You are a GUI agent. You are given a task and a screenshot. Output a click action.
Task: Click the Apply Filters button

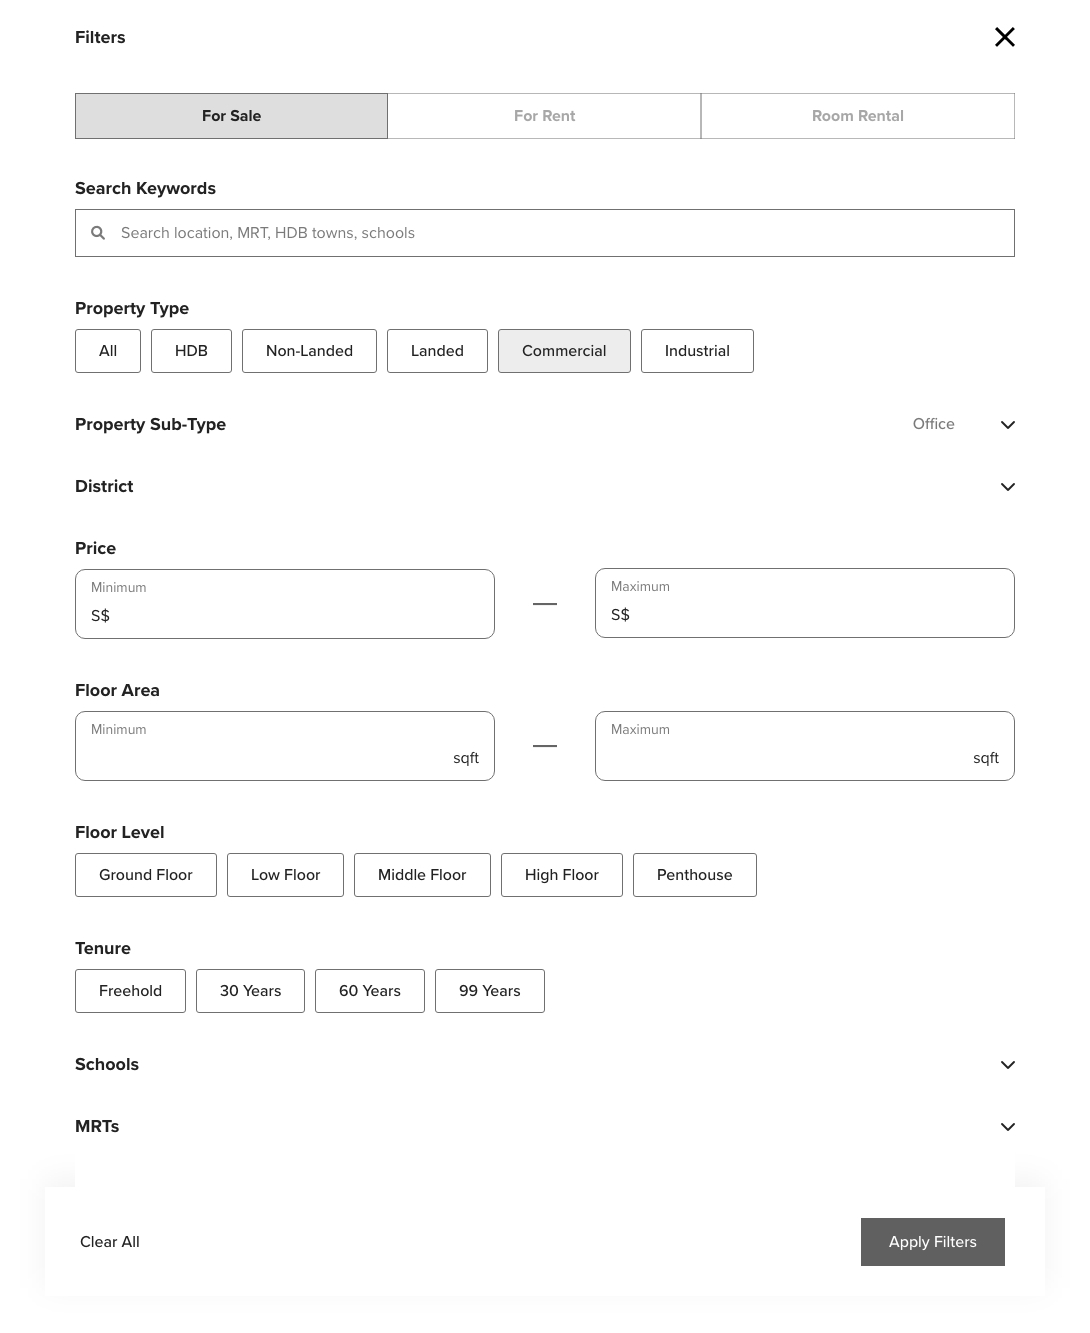coord(933,1242)
